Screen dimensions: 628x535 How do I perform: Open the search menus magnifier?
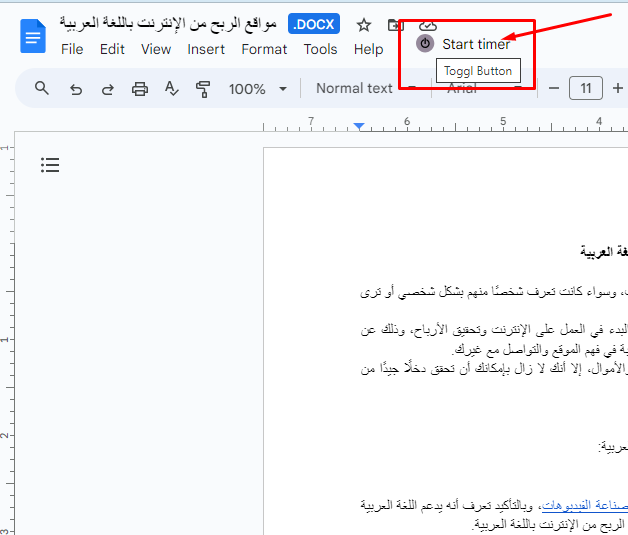(x=42, y=88)
